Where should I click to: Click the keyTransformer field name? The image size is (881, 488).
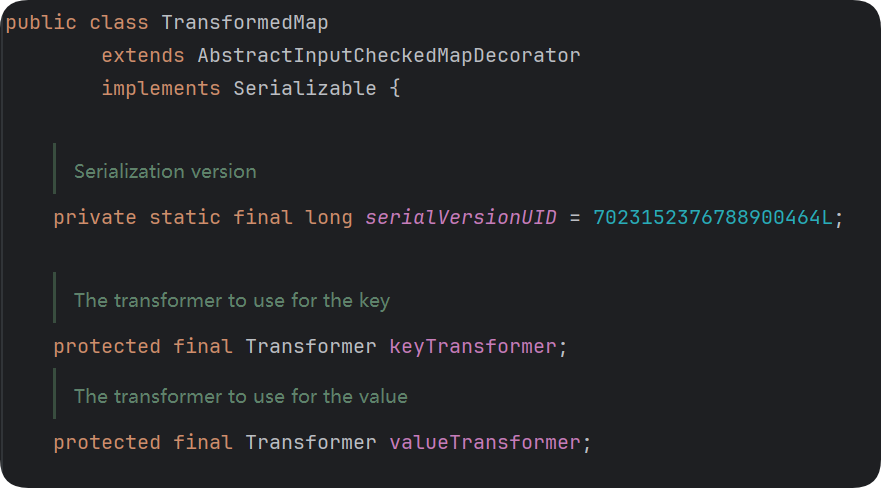473,346
